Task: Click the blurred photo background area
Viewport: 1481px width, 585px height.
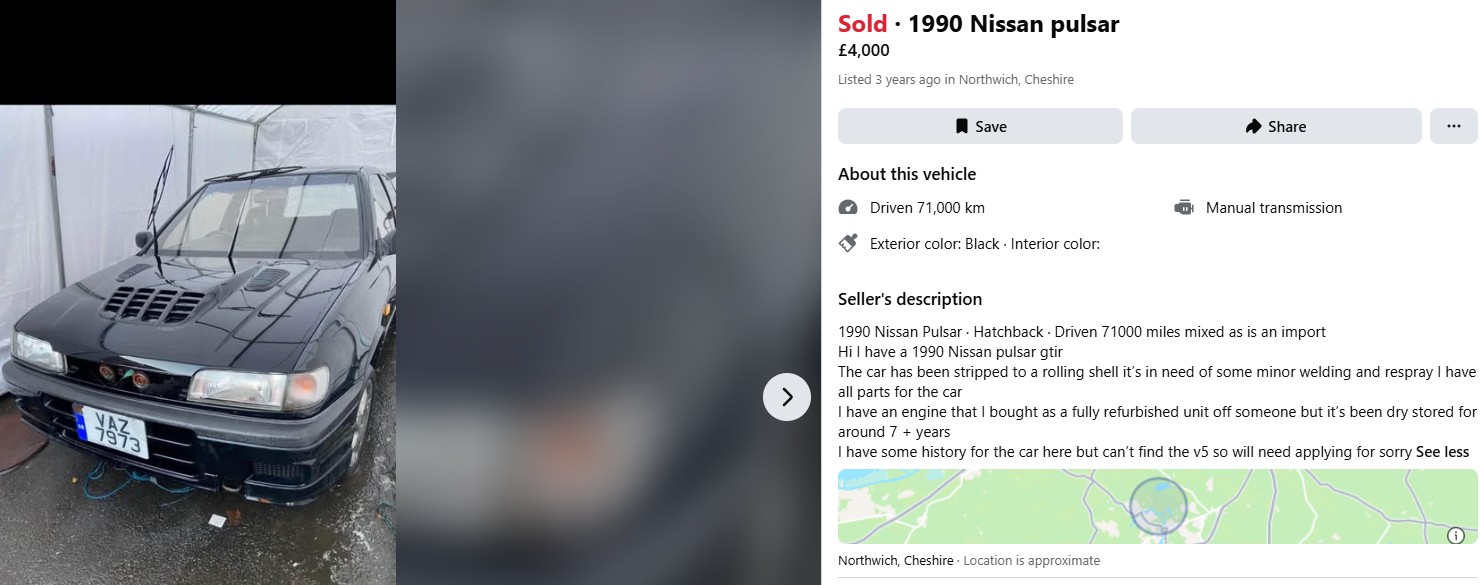Action: 608,292
